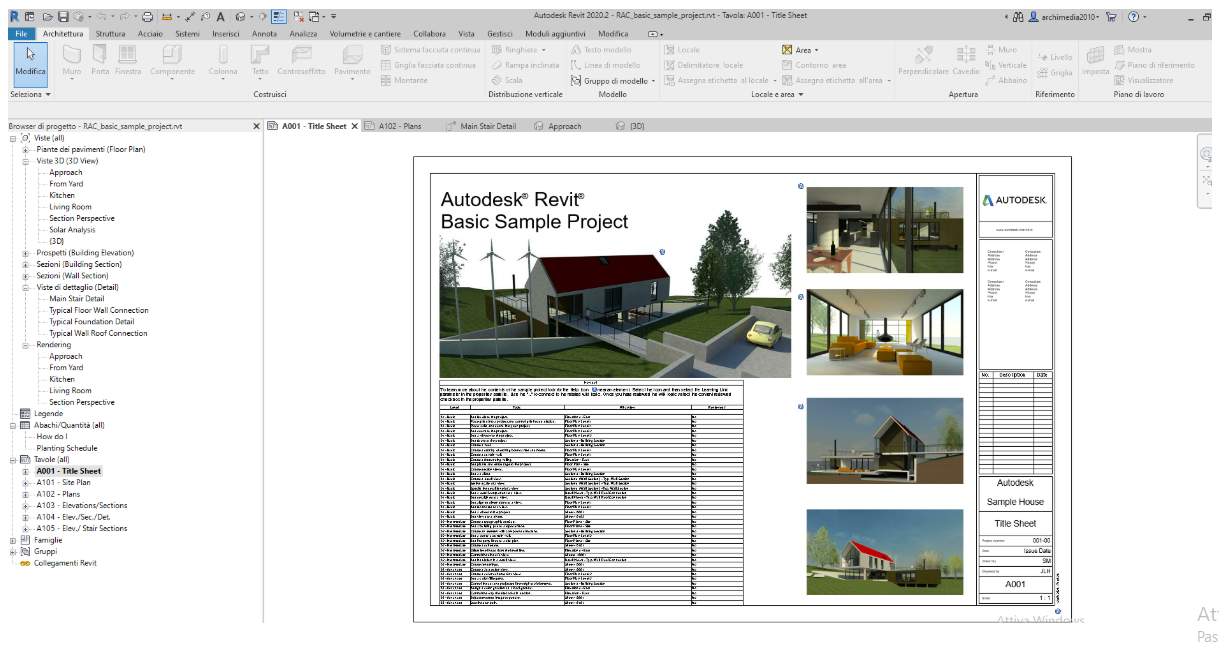Close the project browser panel
The height and width of the screenshot is (664, 1219).
[256, 127]
